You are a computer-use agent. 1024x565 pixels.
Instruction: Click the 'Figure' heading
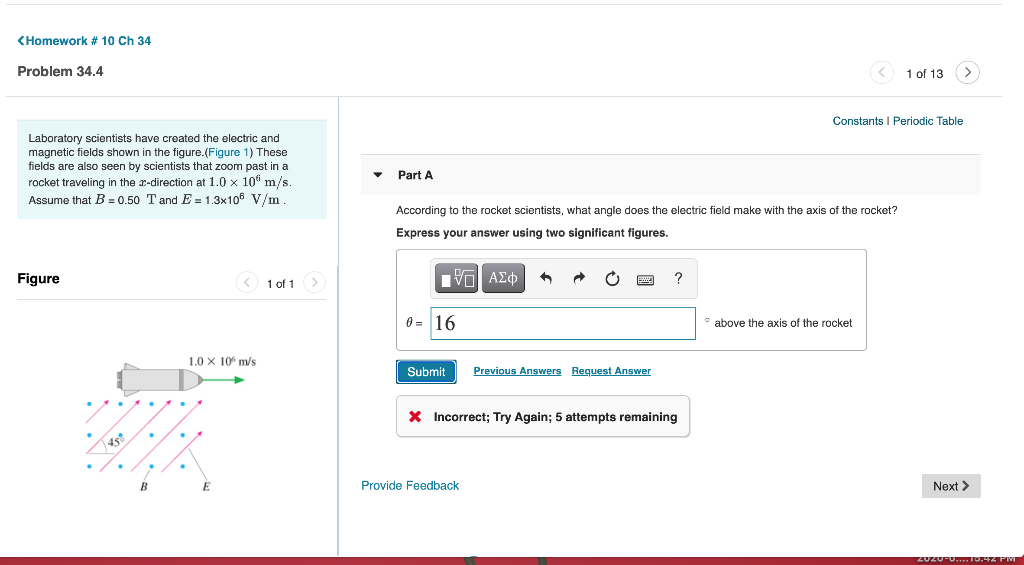39,279
